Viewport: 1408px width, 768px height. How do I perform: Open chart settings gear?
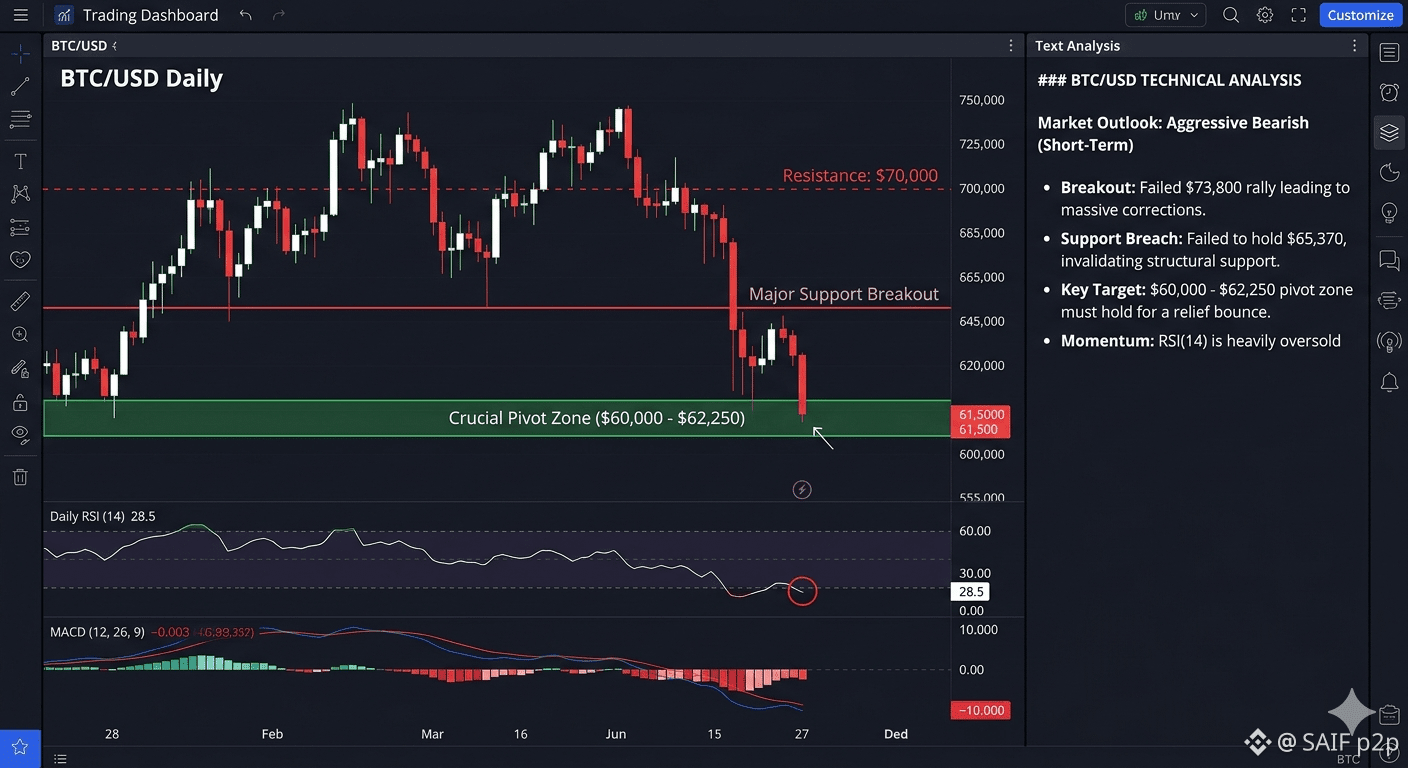[1265, 15]
